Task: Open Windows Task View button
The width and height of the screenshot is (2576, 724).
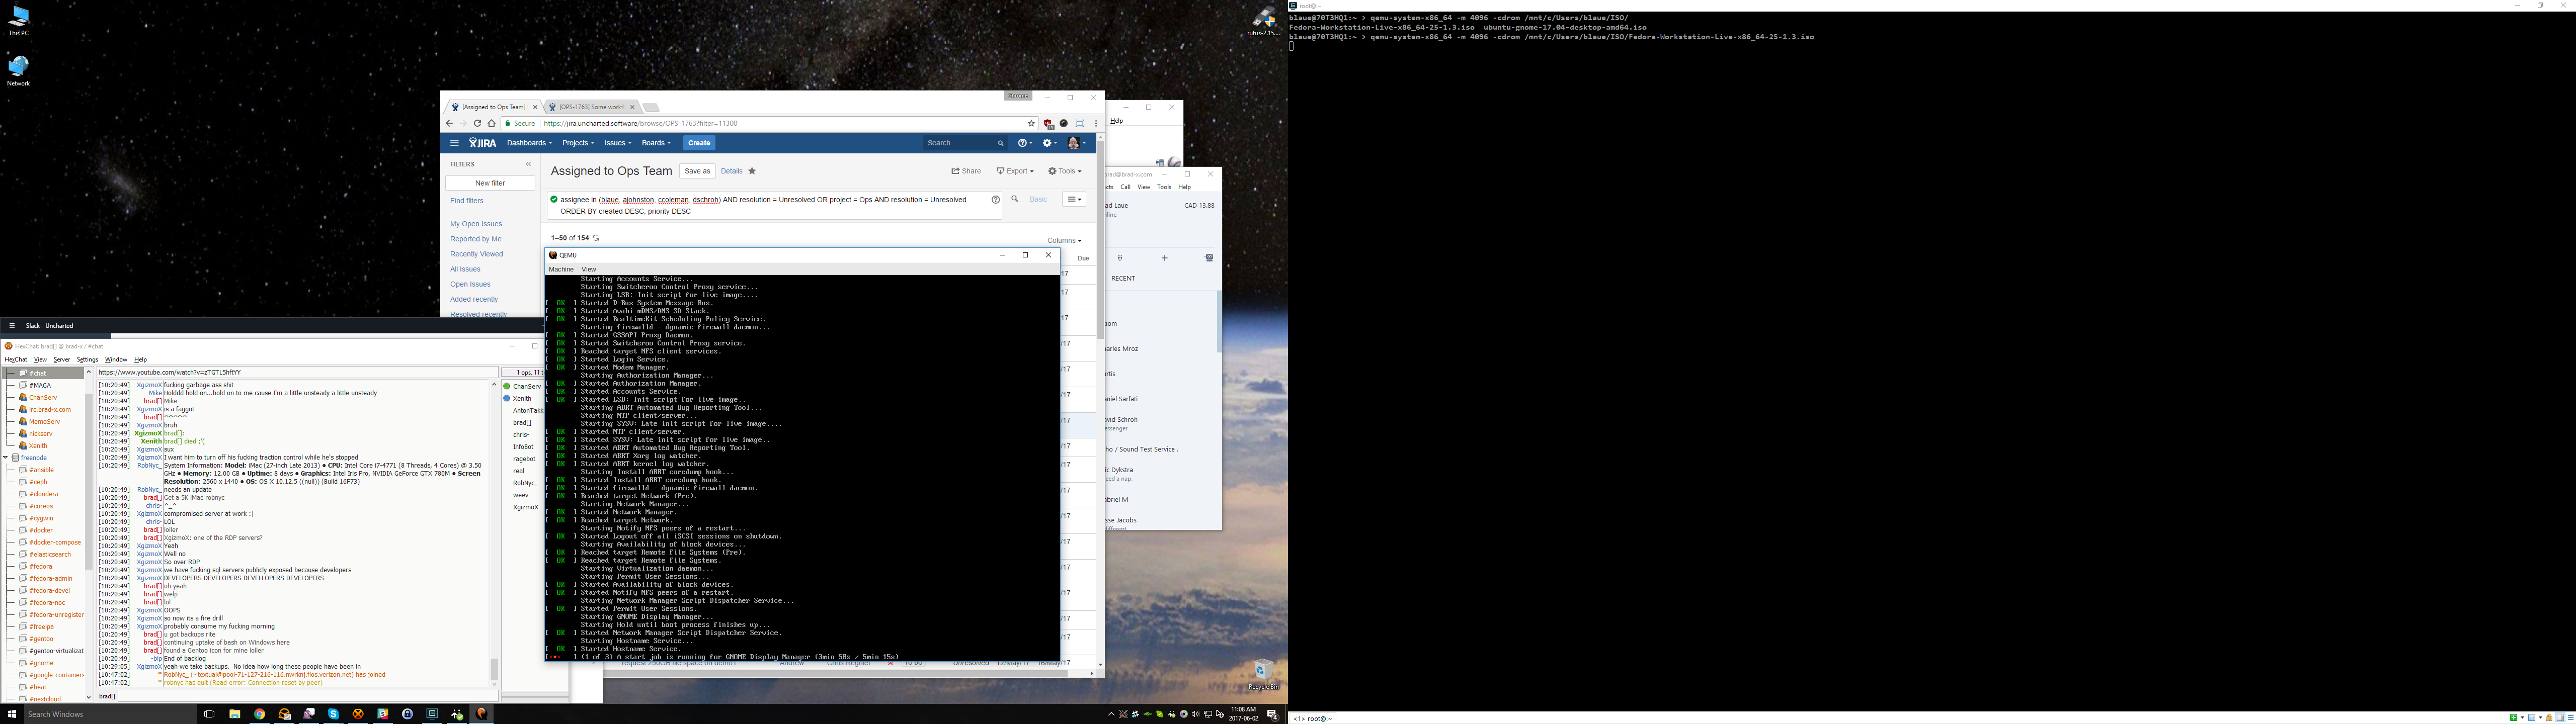Action: click(x=209, y=714)
